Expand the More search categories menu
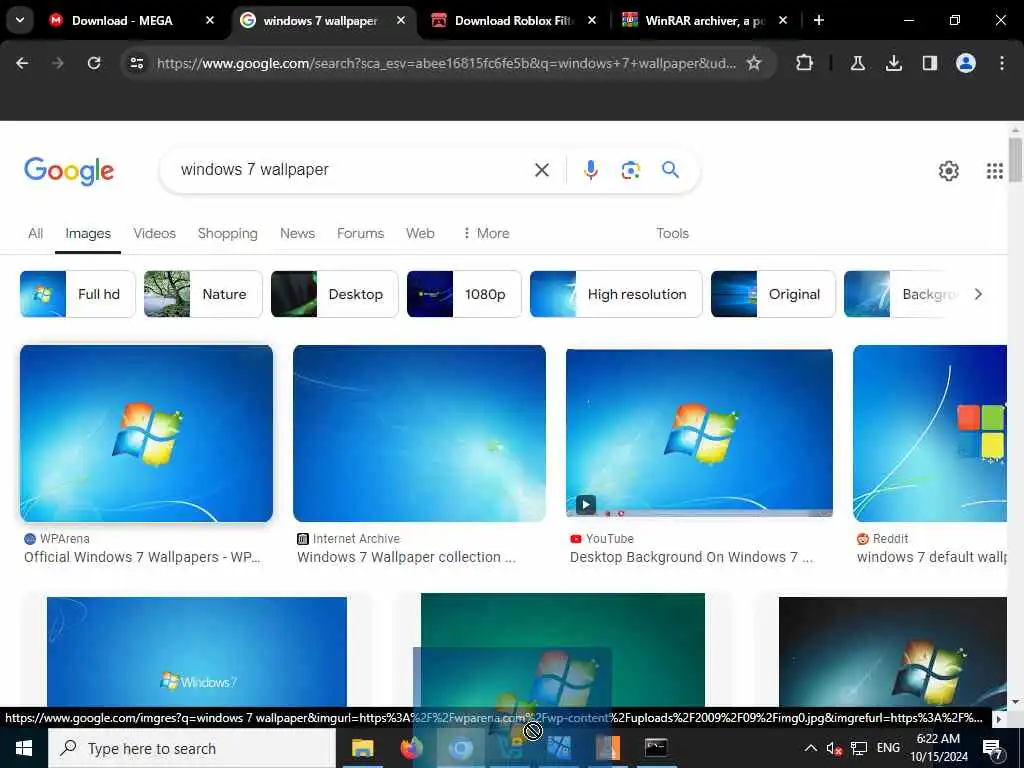Screen dimensions: 1024x768 [486, 233]
